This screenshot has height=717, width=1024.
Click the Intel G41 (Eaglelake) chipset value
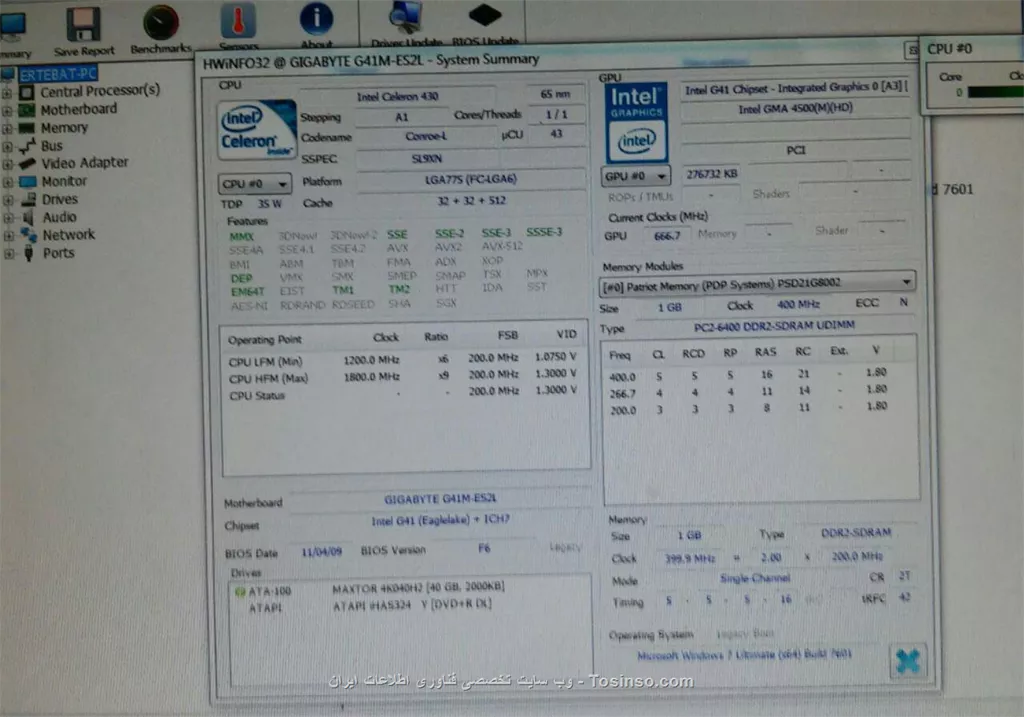point(440,520)
